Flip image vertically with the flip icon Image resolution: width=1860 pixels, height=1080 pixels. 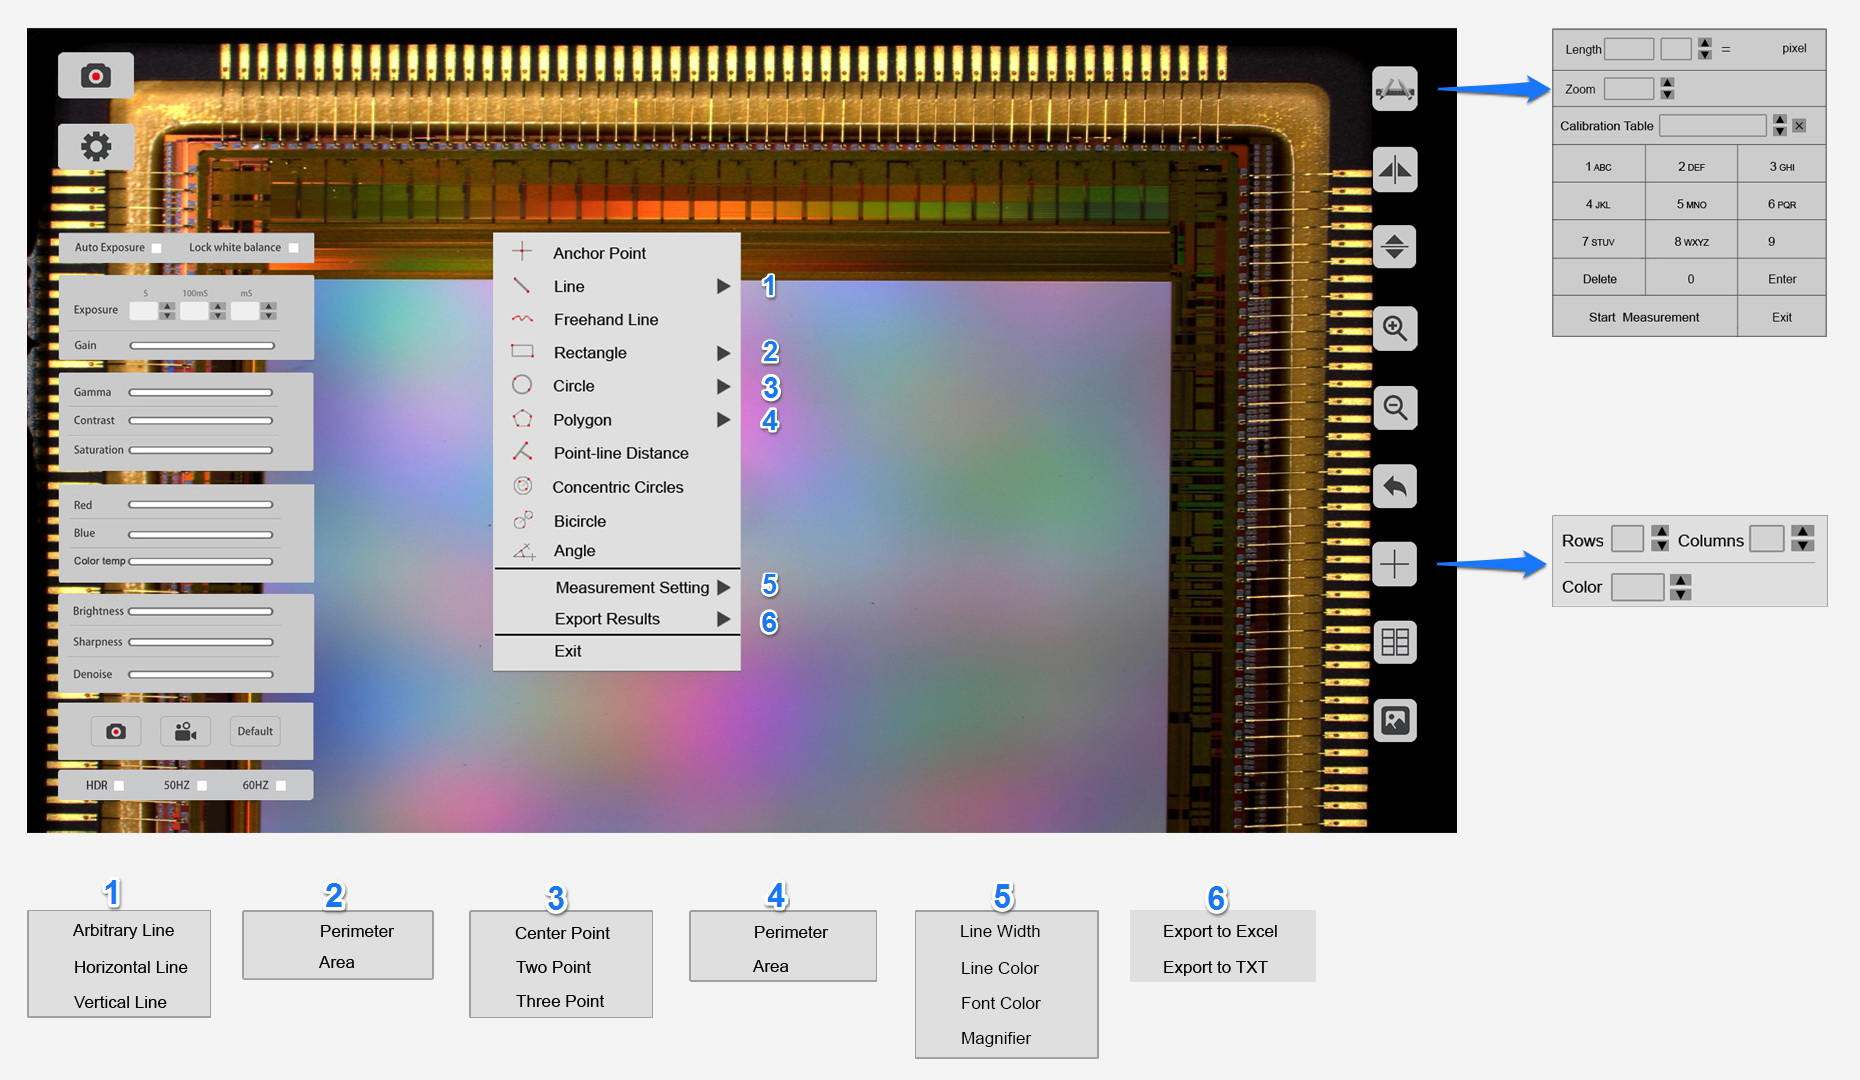[x=1395, y=247]
